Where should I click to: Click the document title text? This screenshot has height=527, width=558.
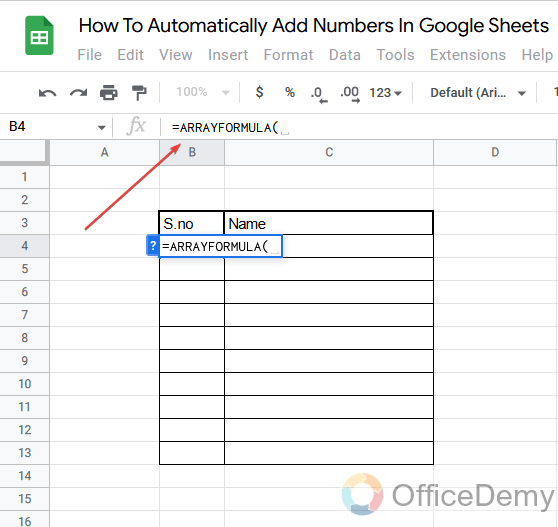click(314, 26)
